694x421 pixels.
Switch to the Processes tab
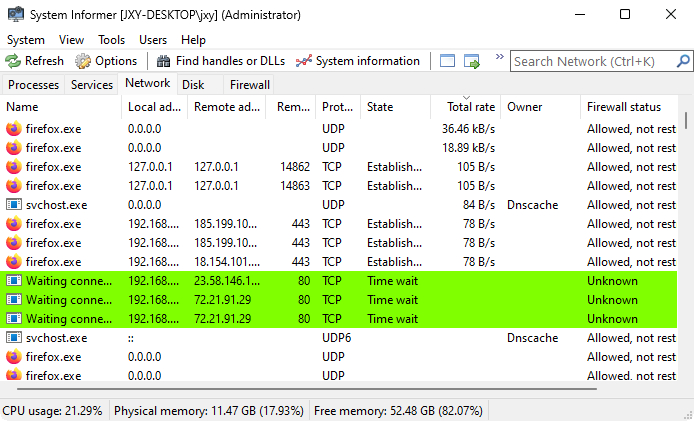pyautogui.click(x=33, y=85)
